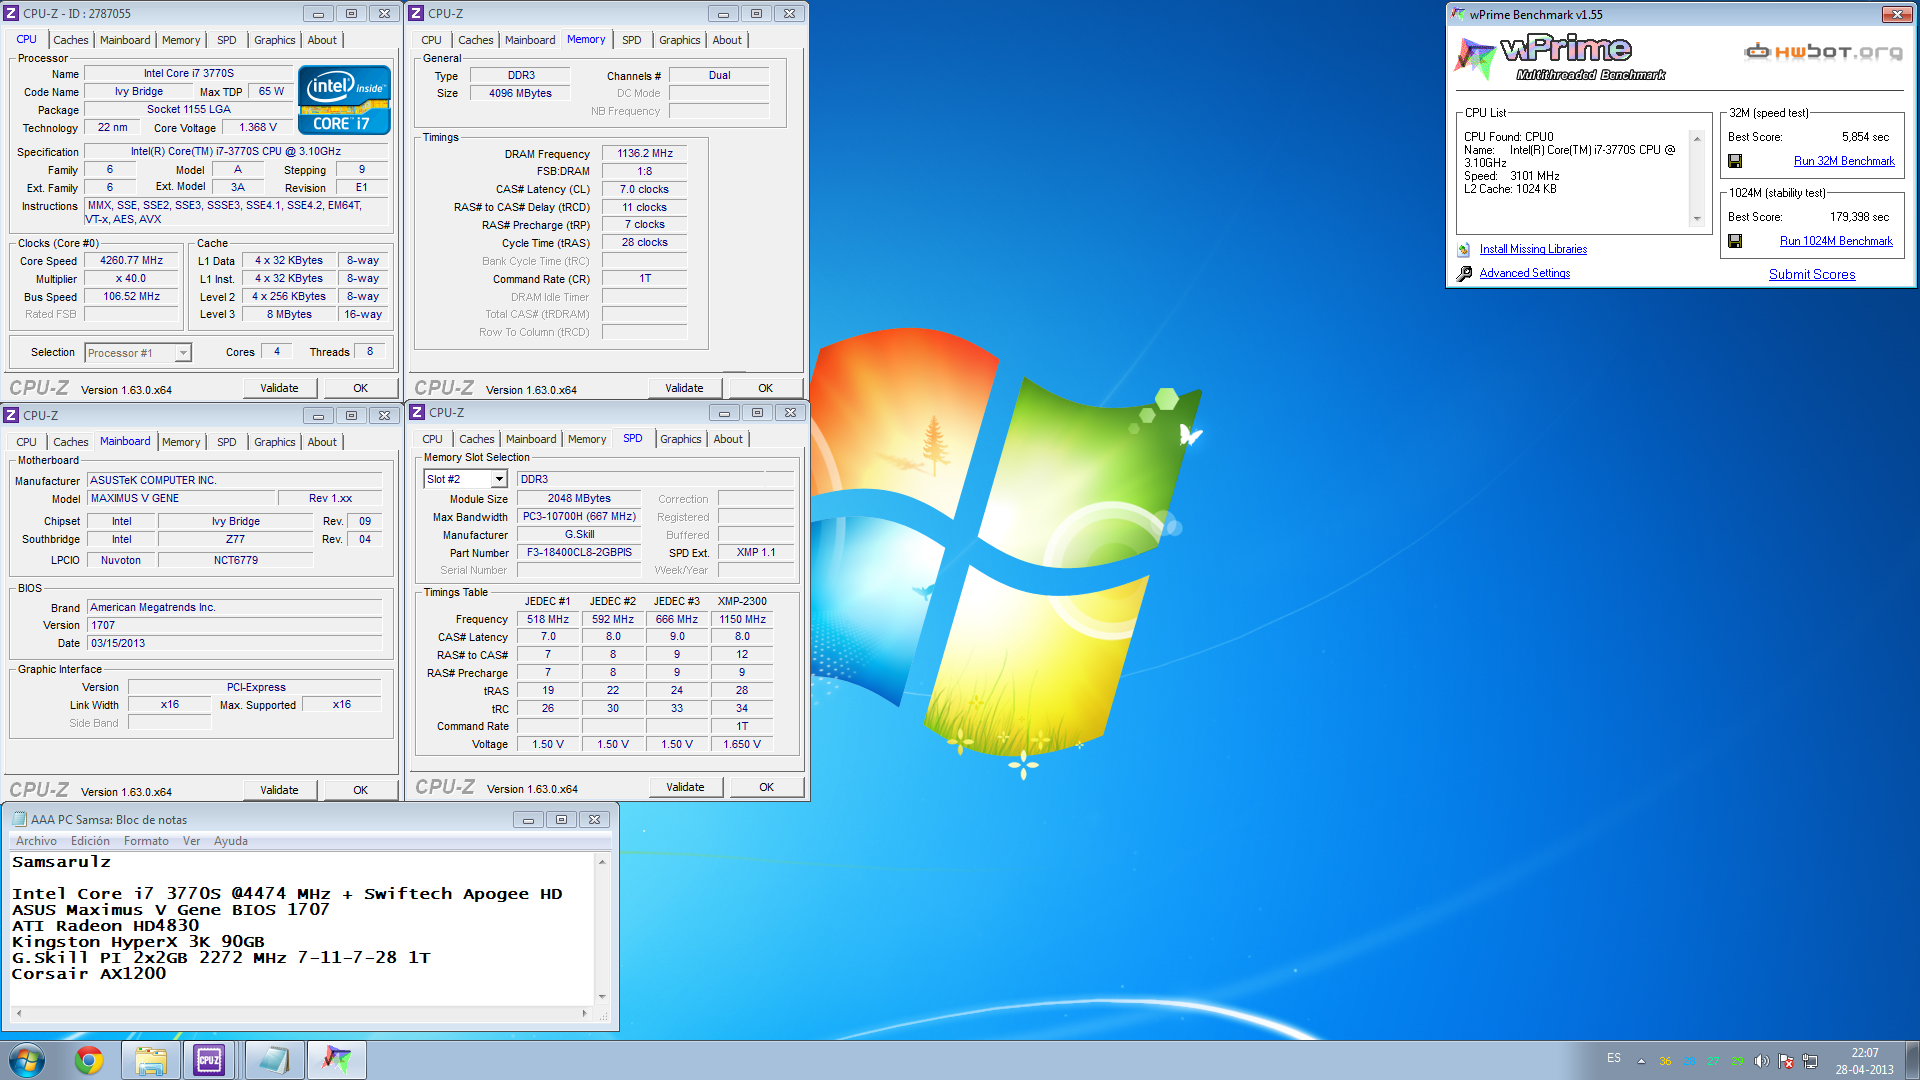Click the SPD CPU-Z window's title bar icon
1920x1080 pixels.
click(418, 412)
